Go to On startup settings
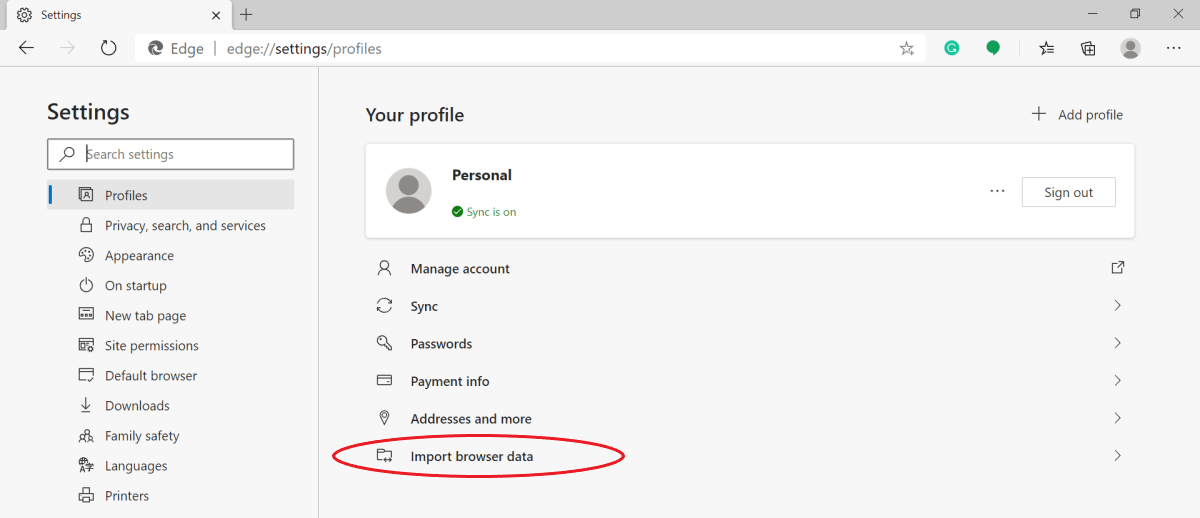 click(171, 285)
